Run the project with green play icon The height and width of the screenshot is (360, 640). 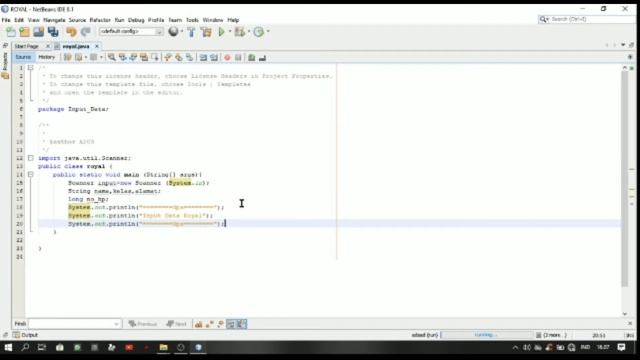tap(222, 31)
